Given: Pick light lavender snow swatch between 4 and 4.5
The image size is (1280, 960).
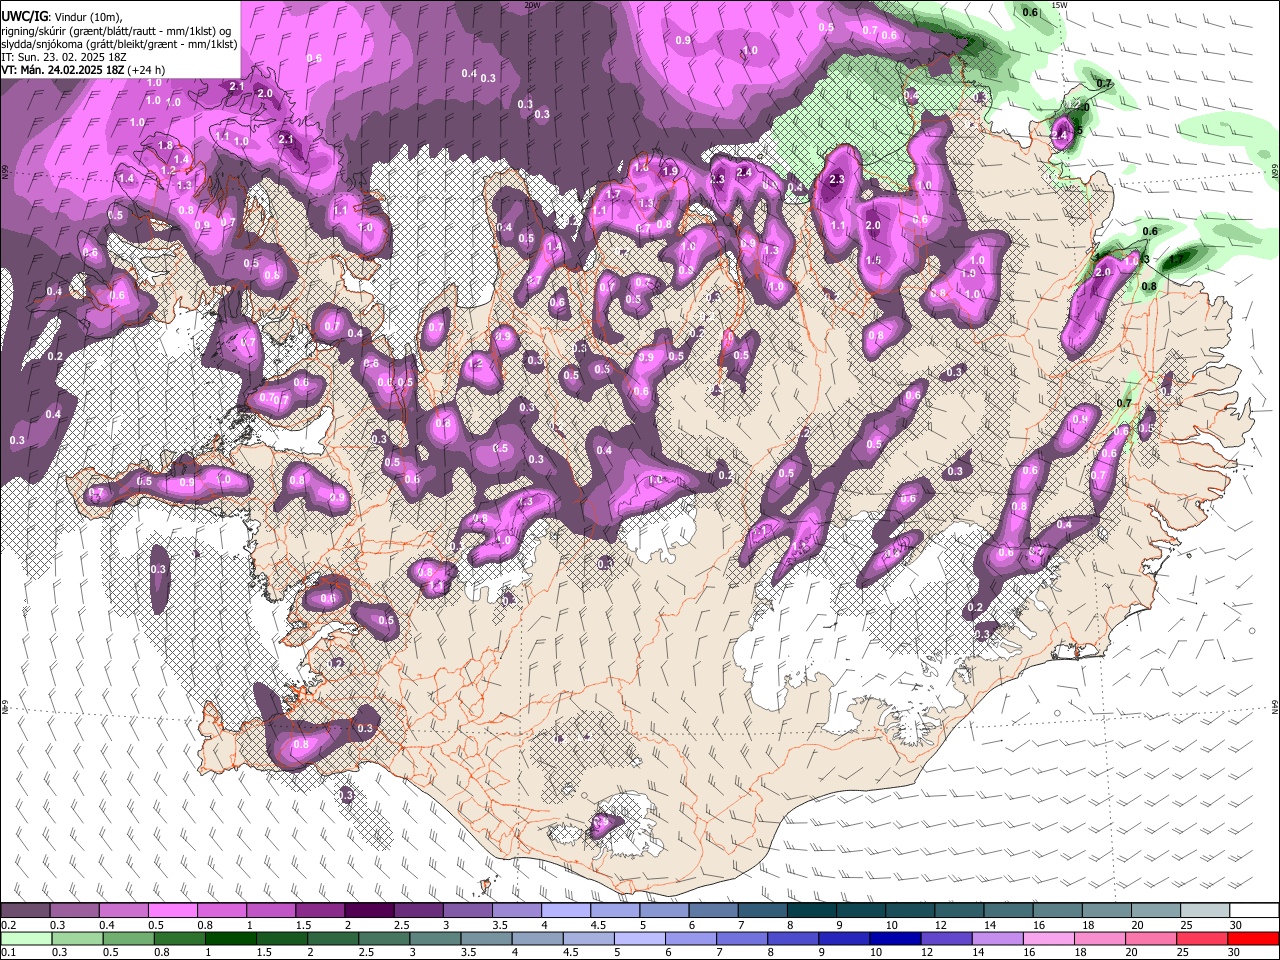Looking at the screenshot, I should [x=566, y=911].
